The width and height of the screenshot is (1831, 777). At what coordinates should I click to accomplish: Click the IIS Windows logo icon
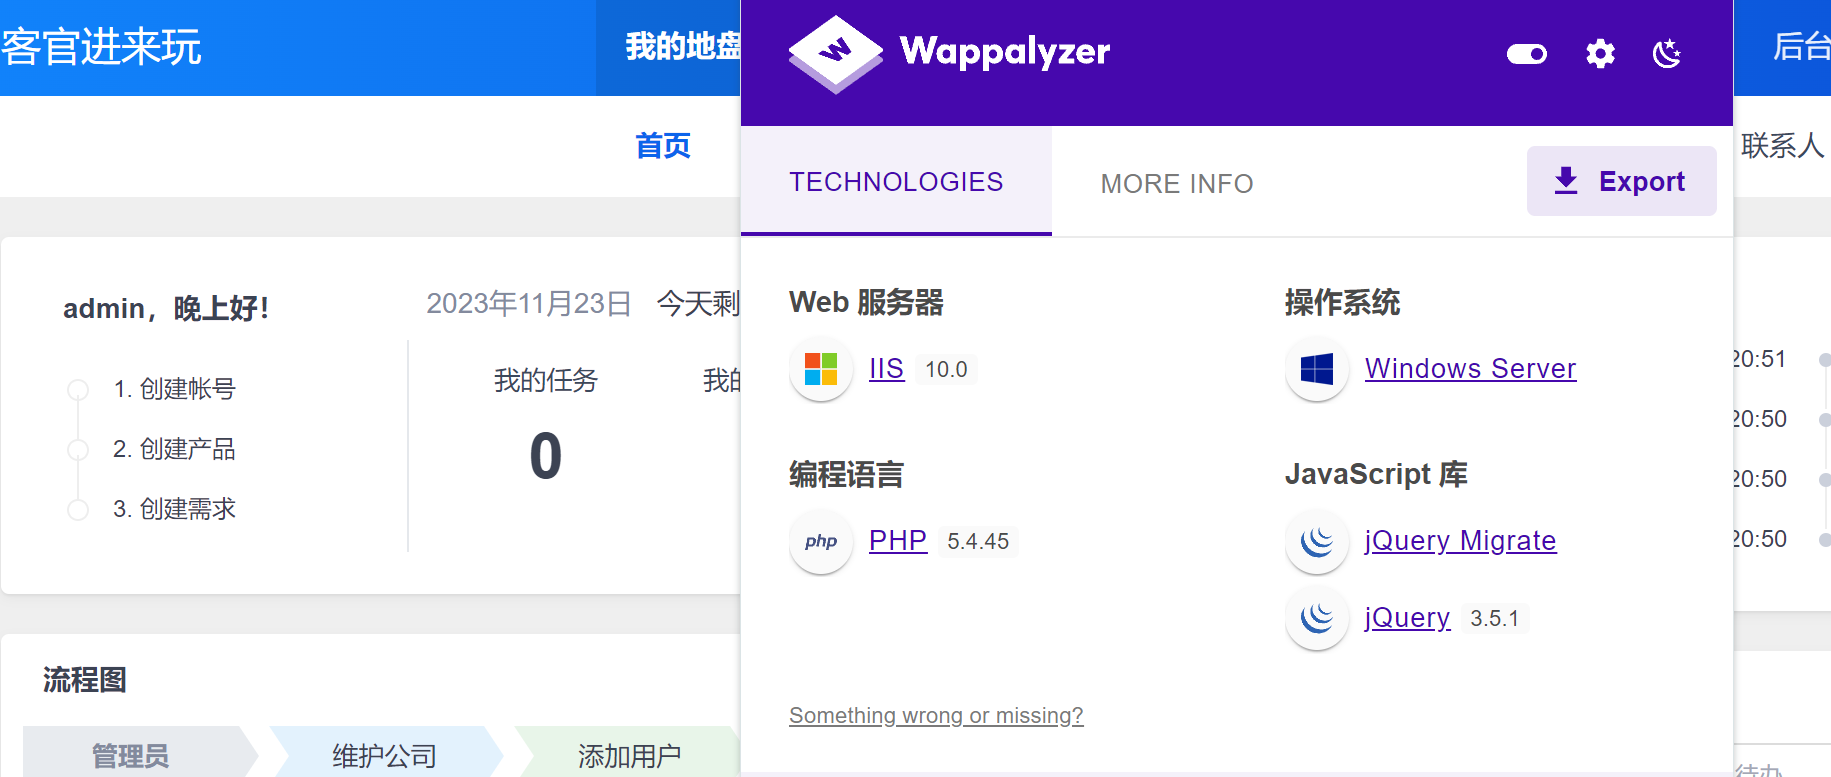coord(821,369)
